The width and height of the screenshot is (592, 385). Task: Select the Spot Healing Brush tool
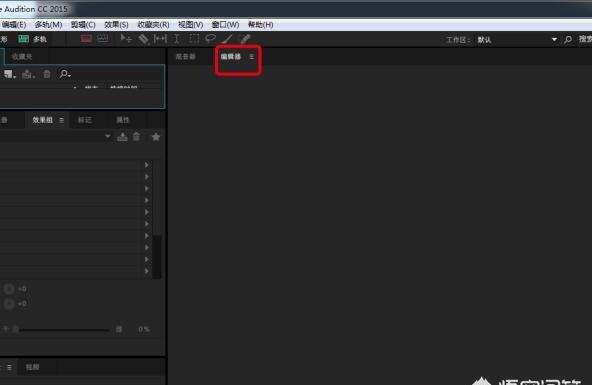pyautogui.click(x=245, y=39)
